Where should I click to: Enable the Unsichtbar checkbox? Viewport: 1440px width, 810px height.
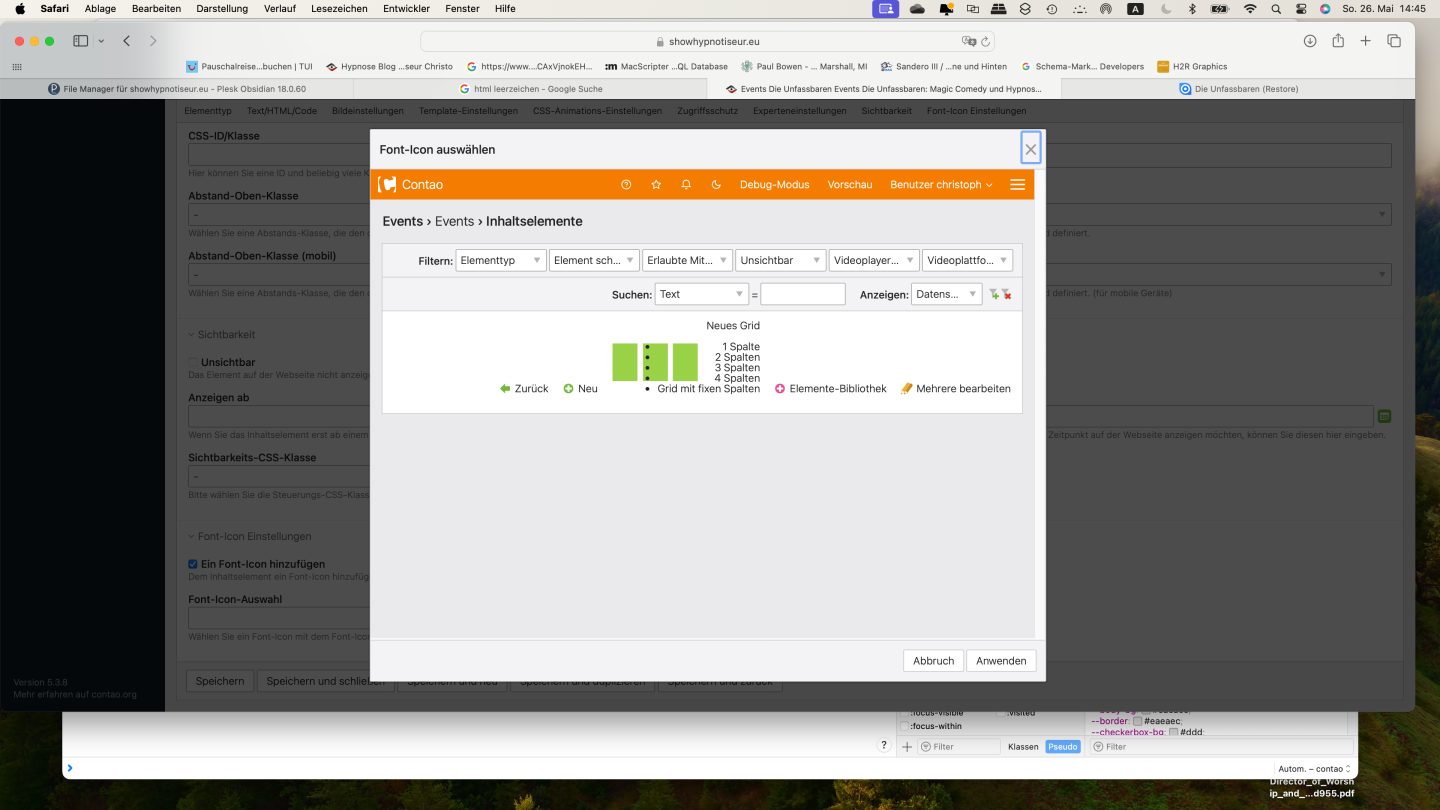coord(193,362)
